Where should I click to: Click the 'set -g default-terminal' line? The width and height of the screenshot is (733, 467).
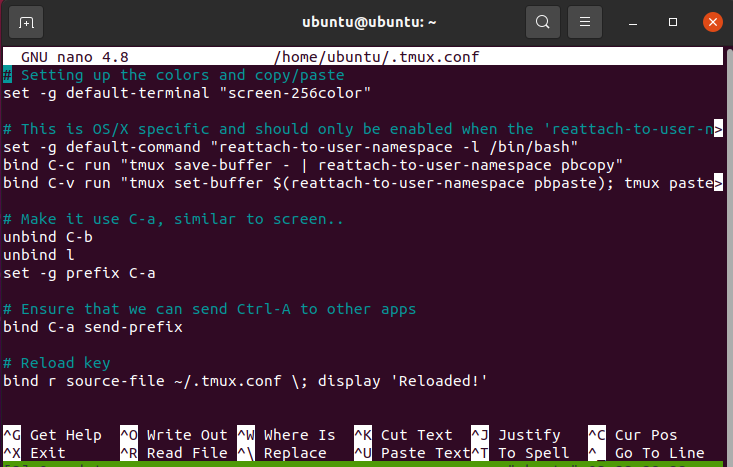187,93
